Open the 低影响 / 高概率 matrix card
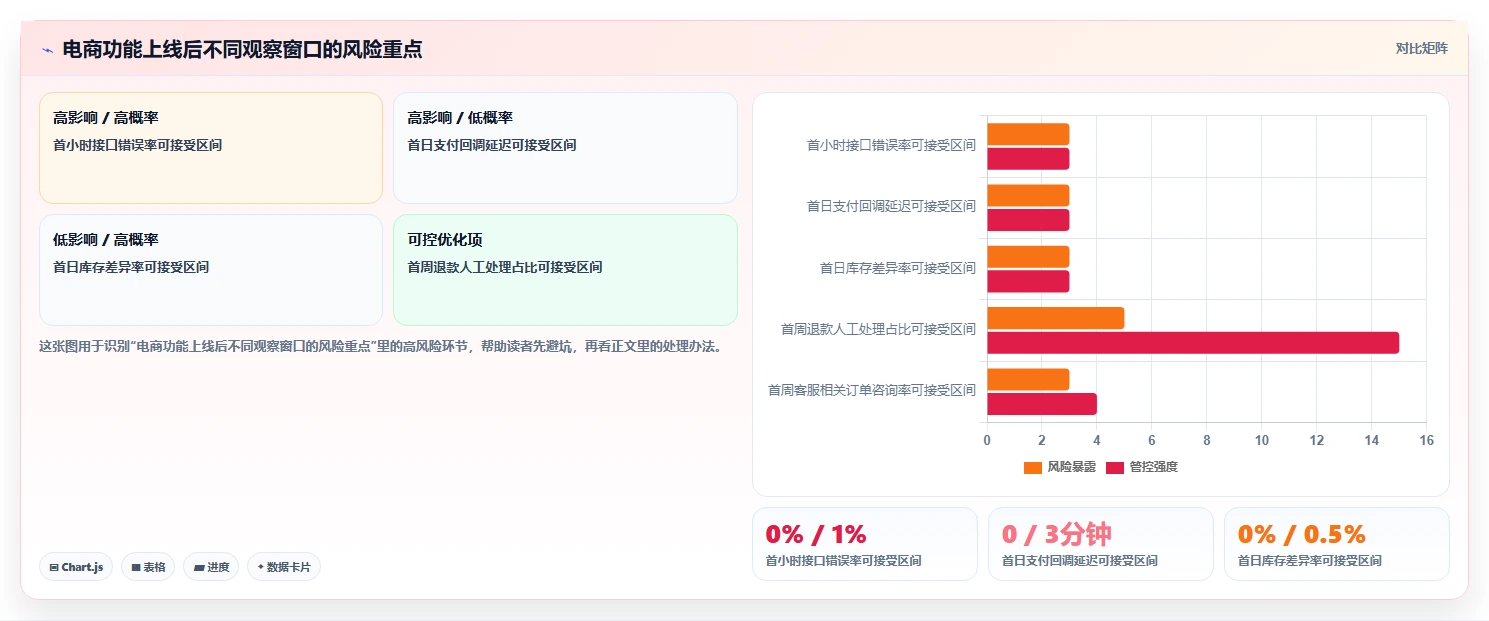Viewport: 1489px width, 621px height. click(x=211, y=270)
